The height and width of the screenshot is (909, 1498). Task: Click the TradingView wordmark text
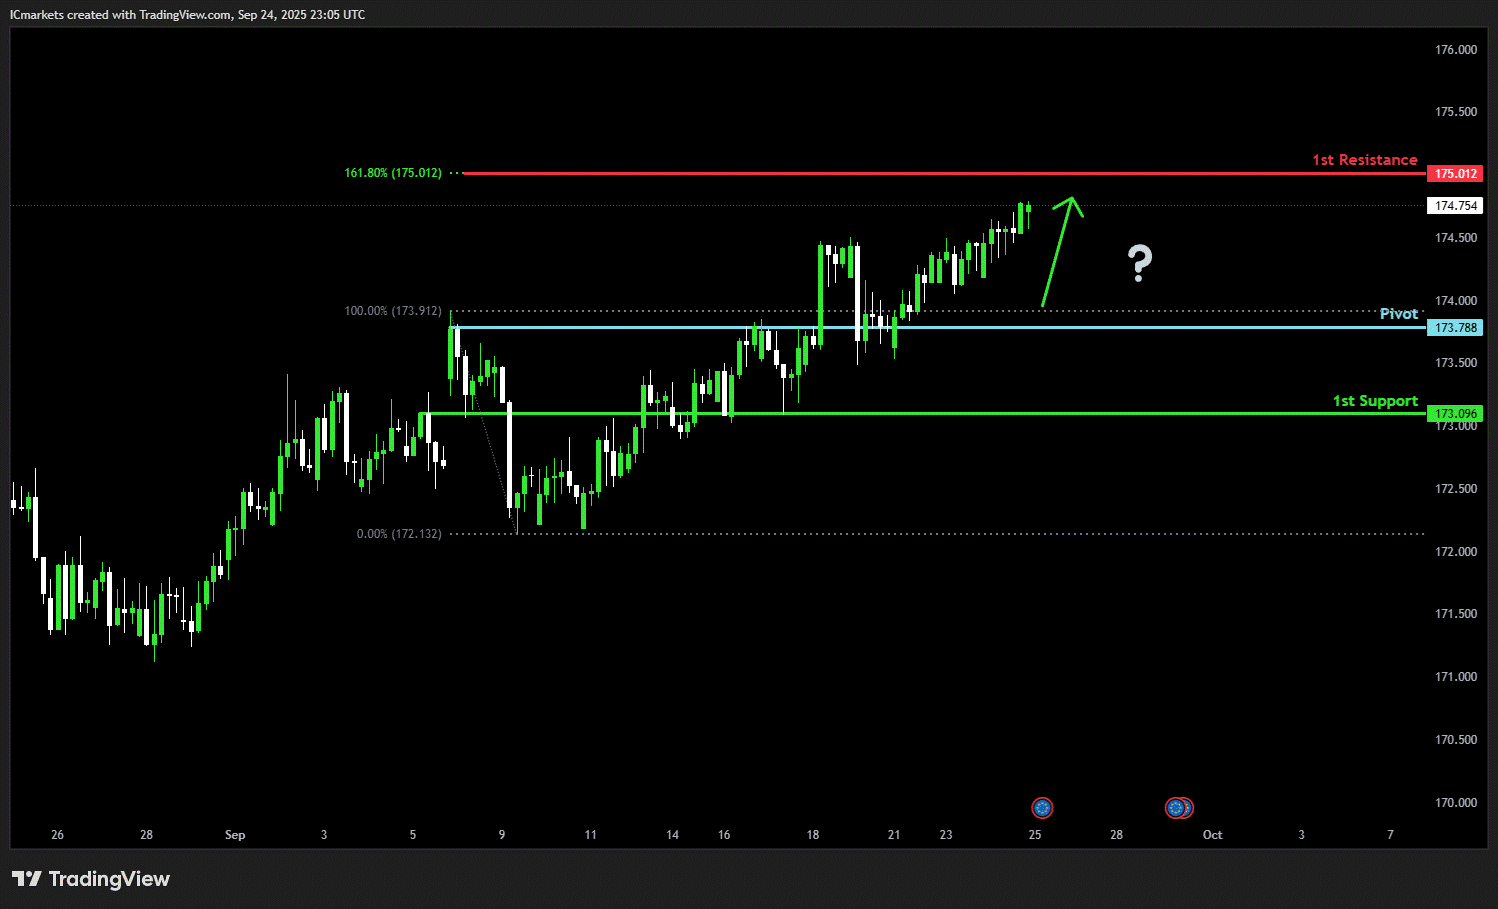(x=109, y=879)
